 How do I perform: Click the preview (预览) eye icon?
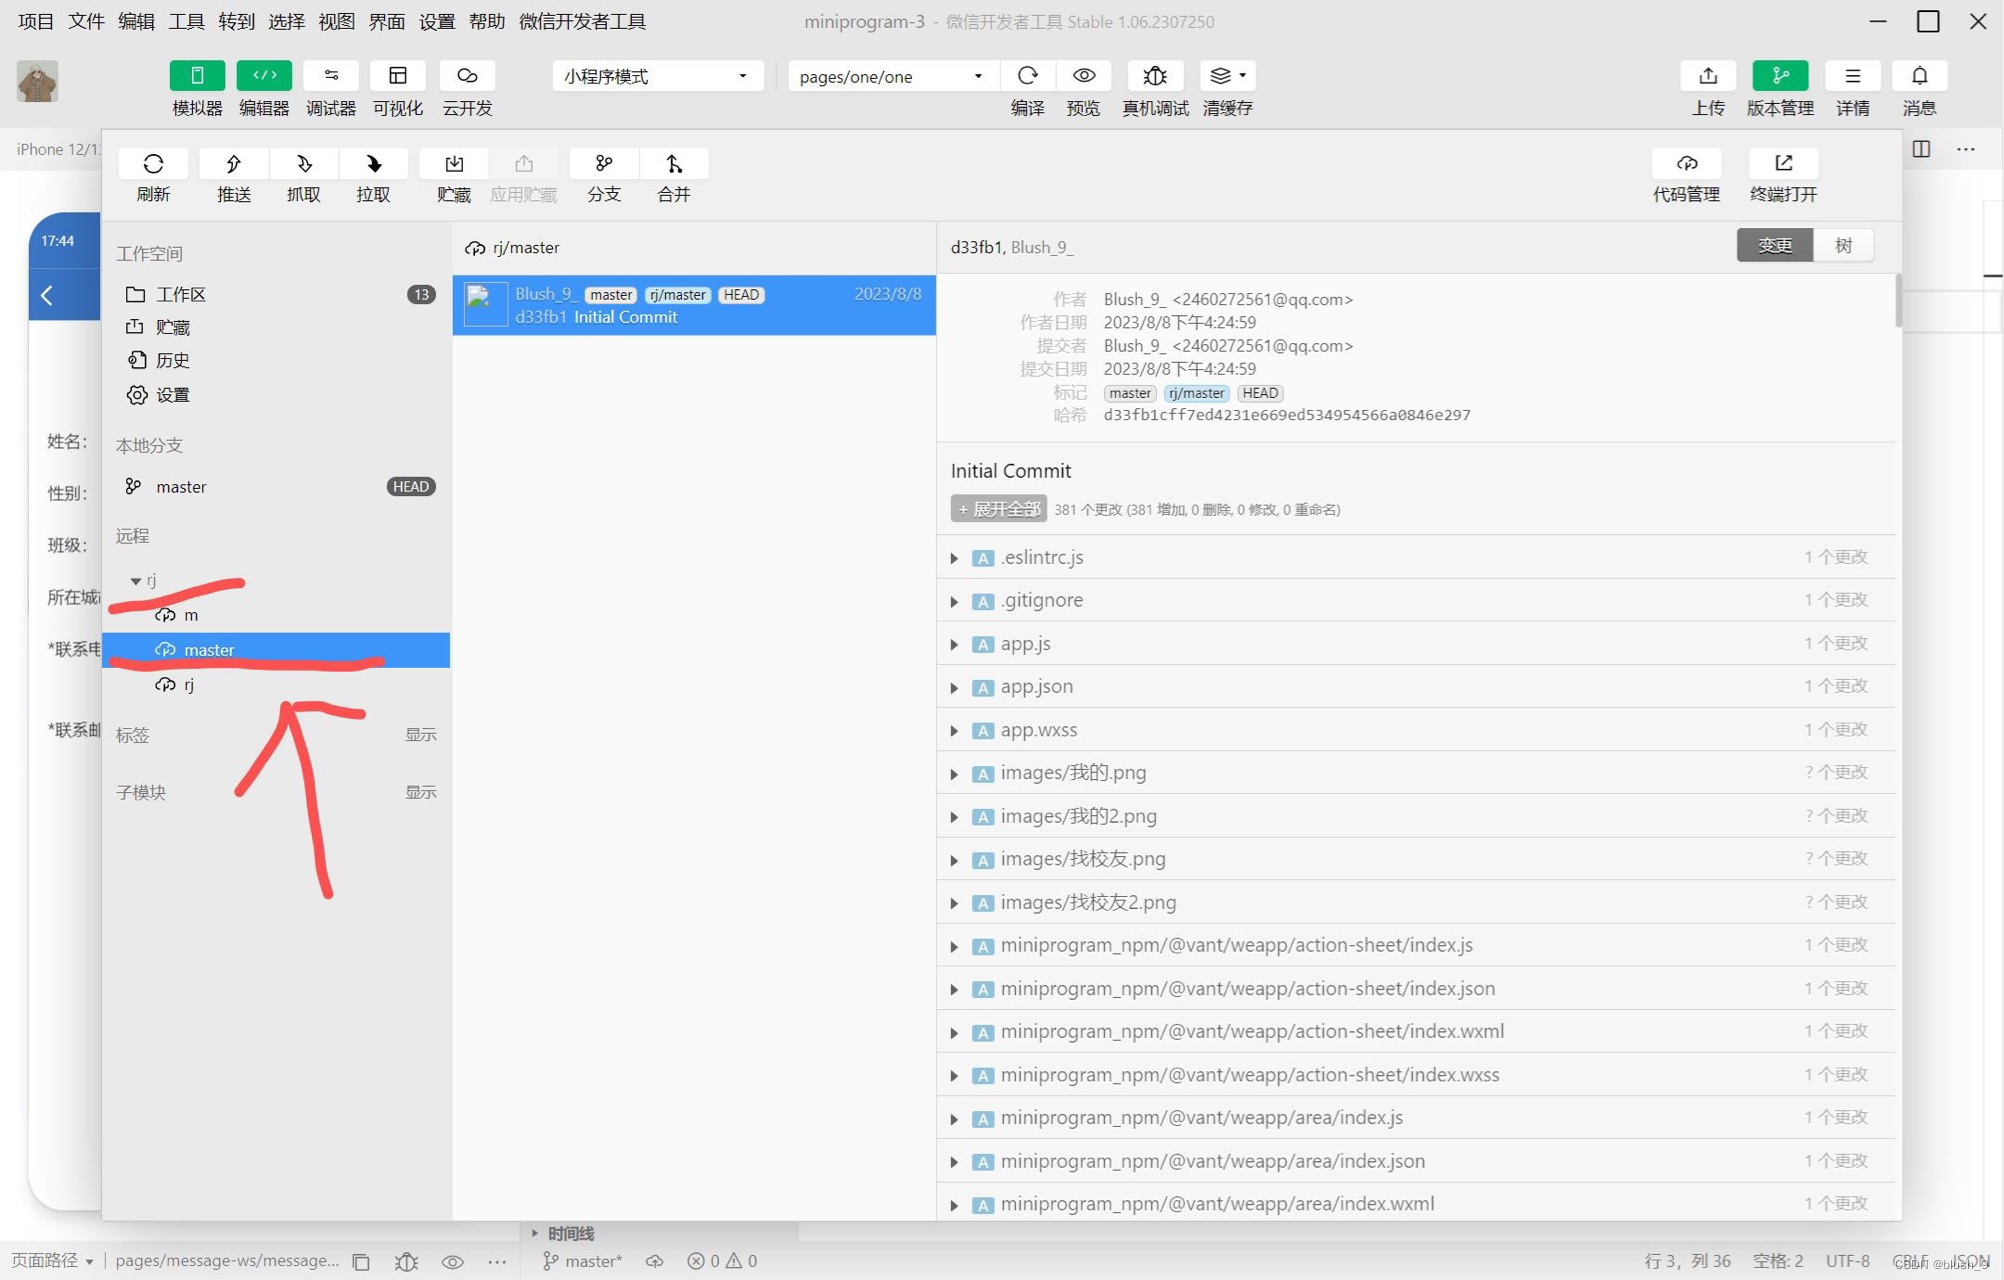[1084, 76]
